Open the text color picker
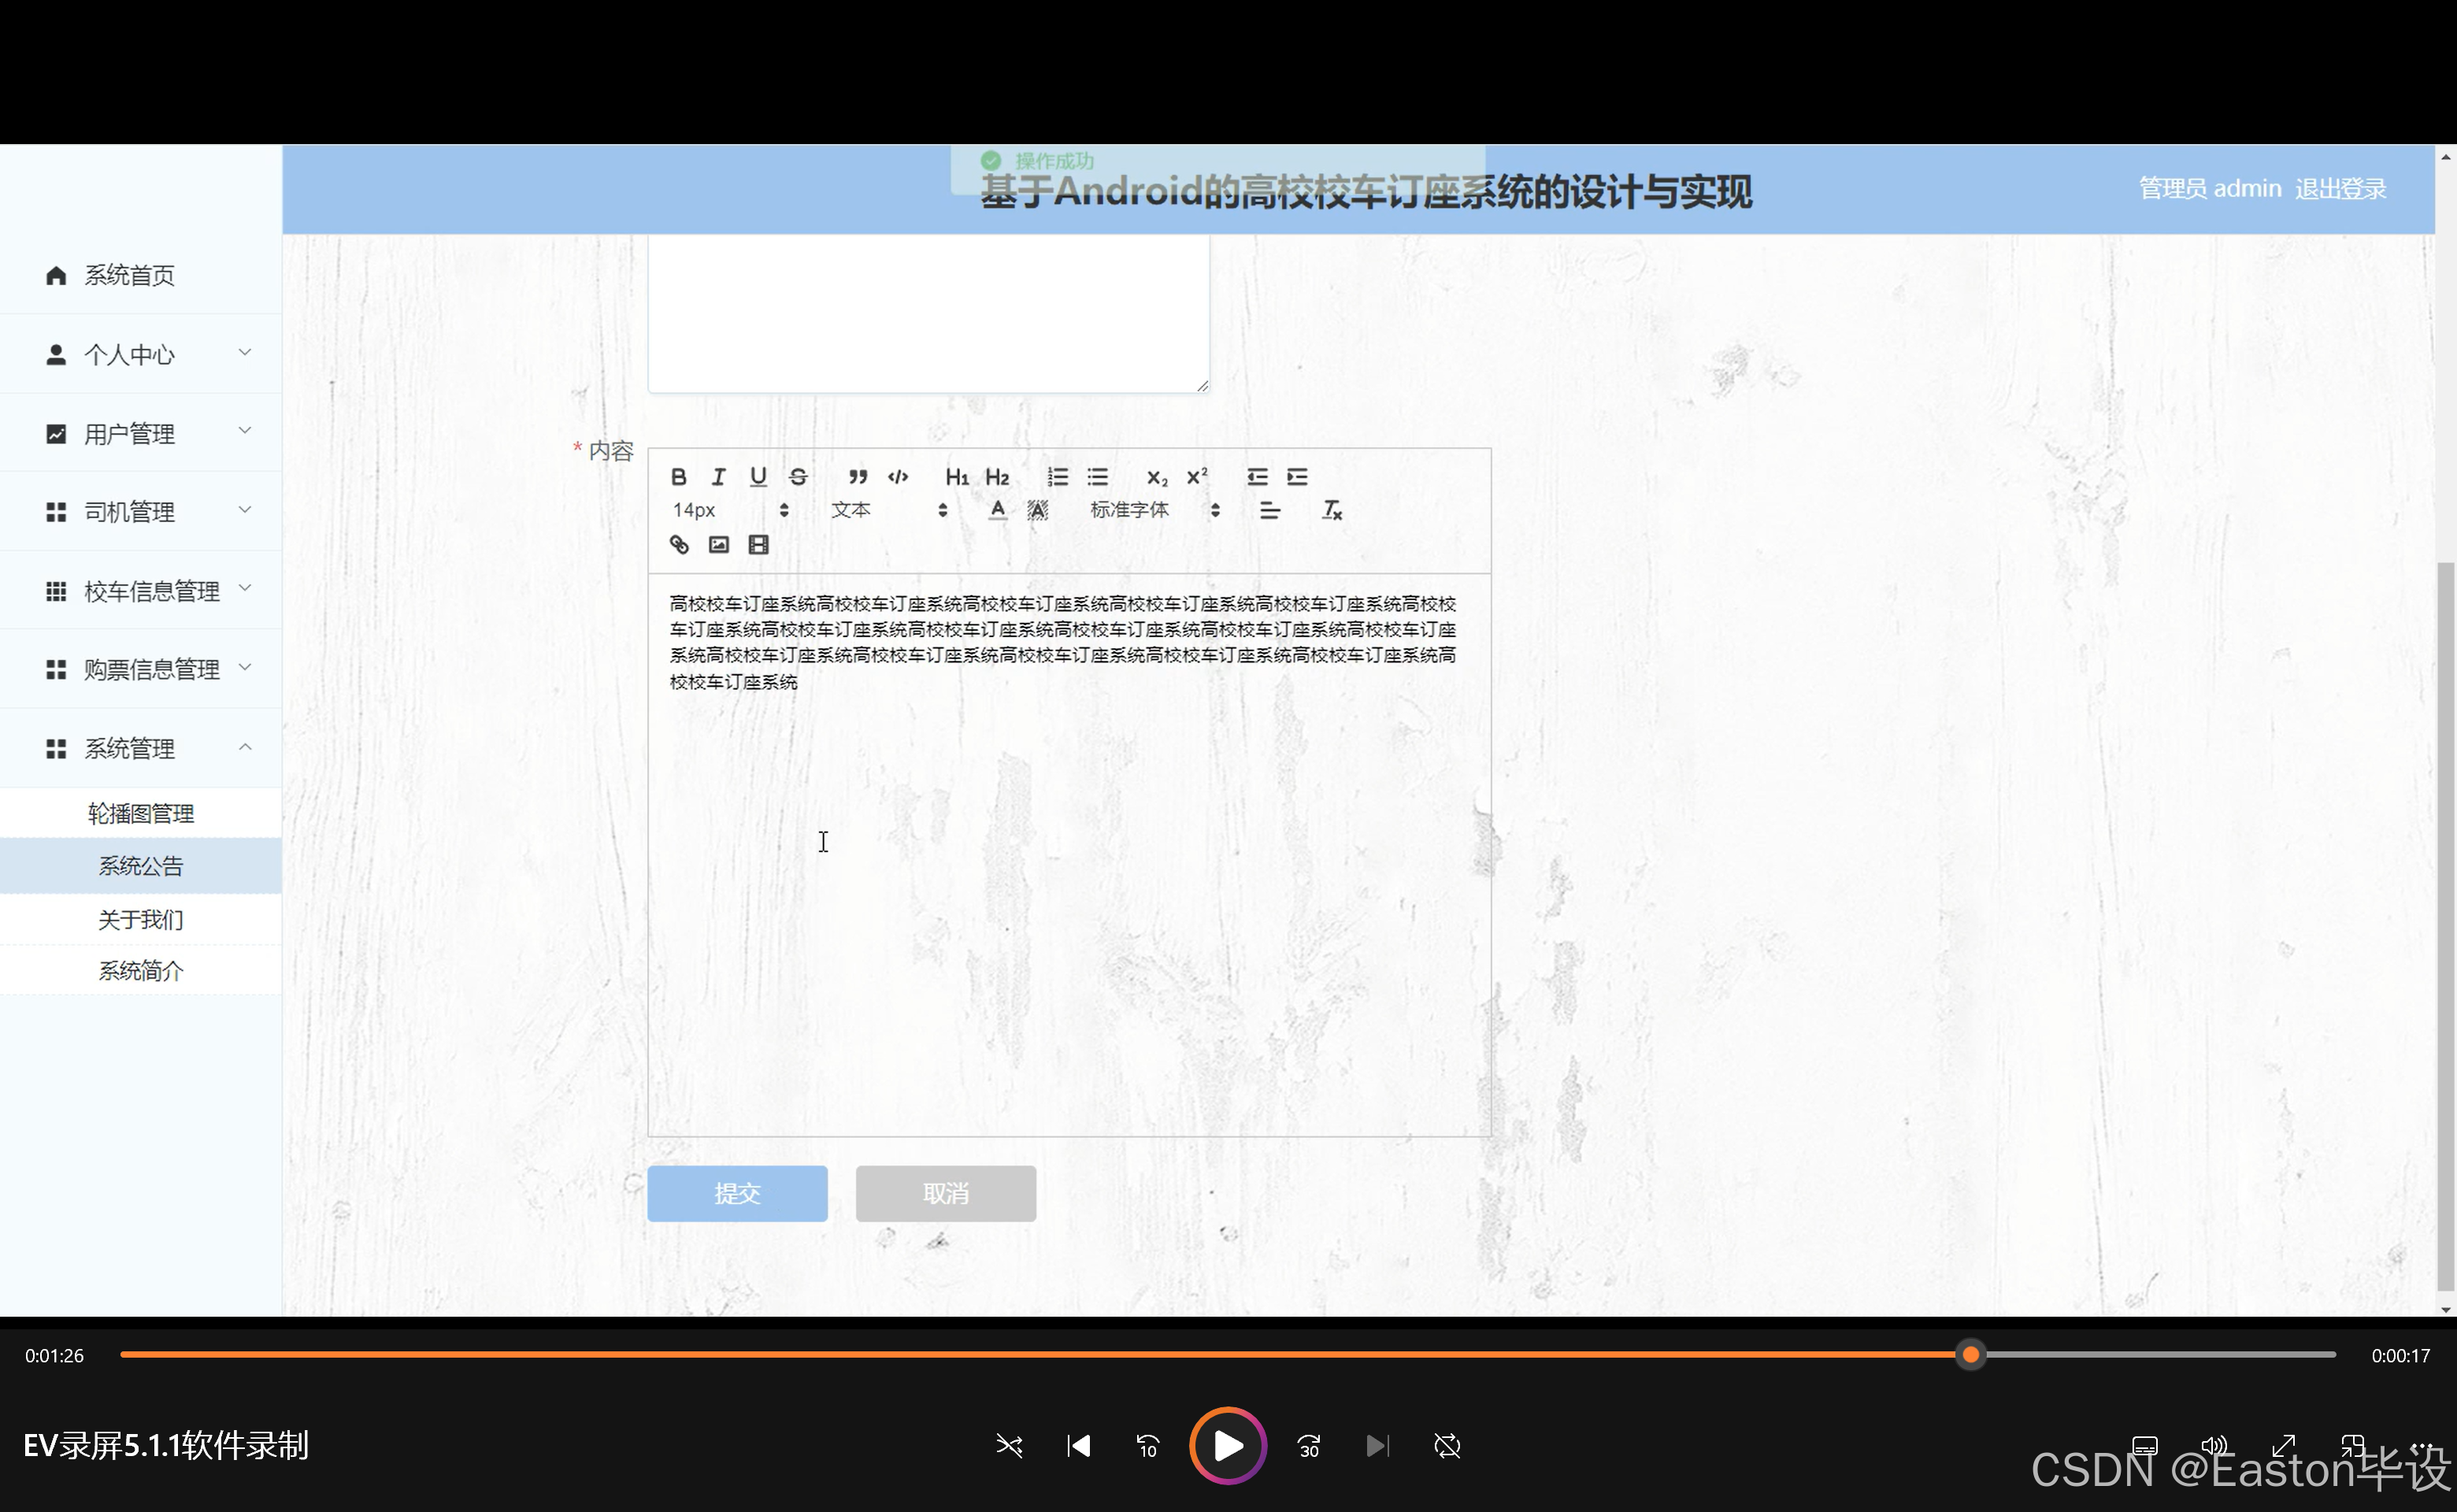This screenshot has height=1512, width=2457. pos(997,510)
